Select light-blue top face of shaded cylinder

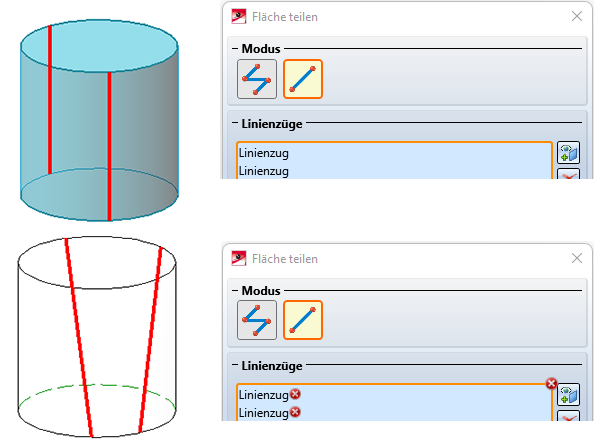pyautogui.click(x=99, y=45)
